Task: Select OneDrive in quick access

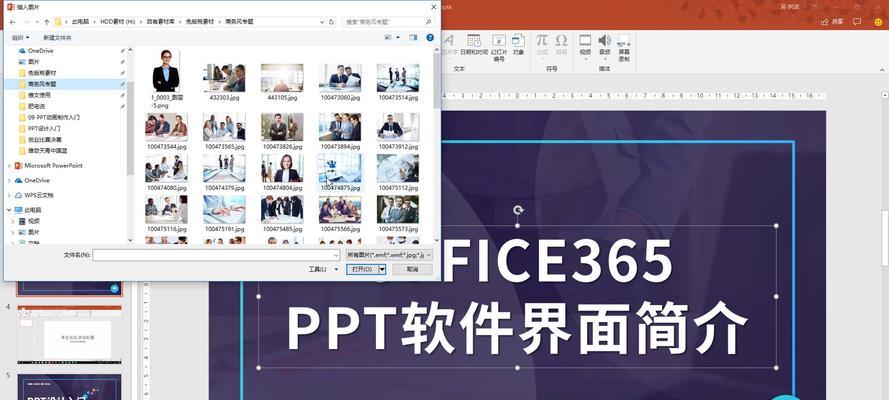Action: (40, 50)
